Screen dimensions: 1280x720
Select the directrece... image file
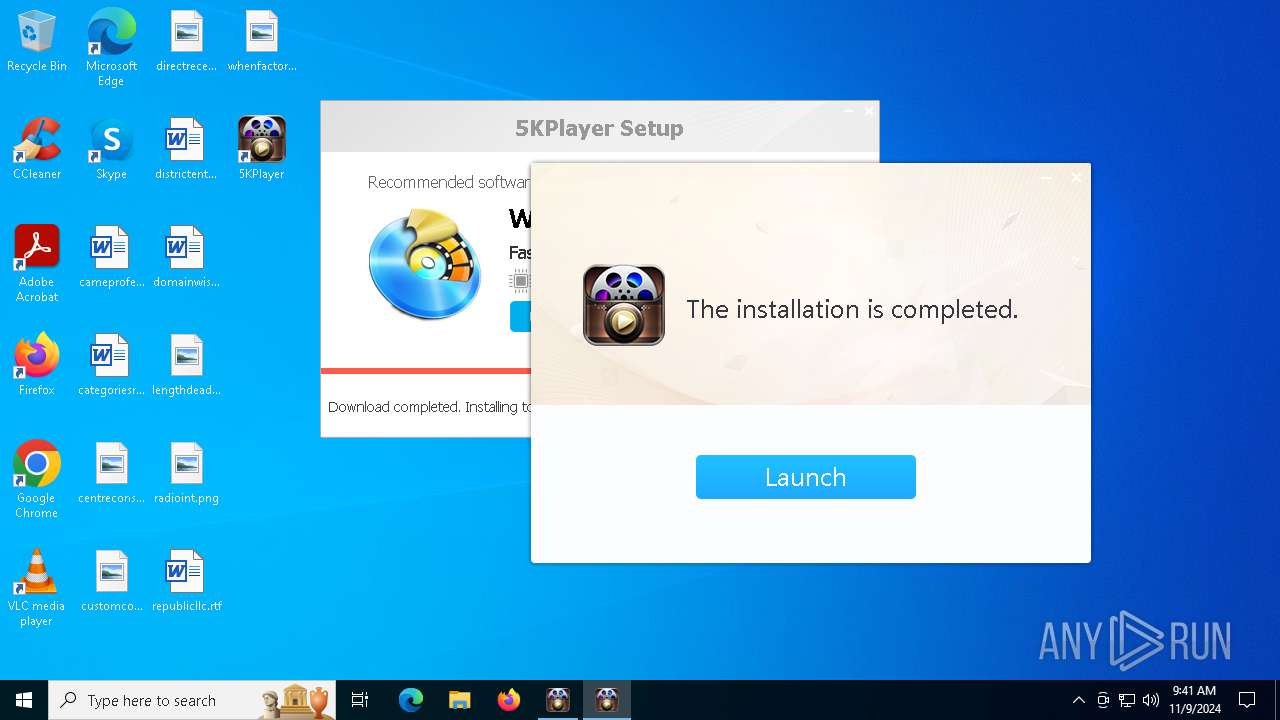point(186,42)
